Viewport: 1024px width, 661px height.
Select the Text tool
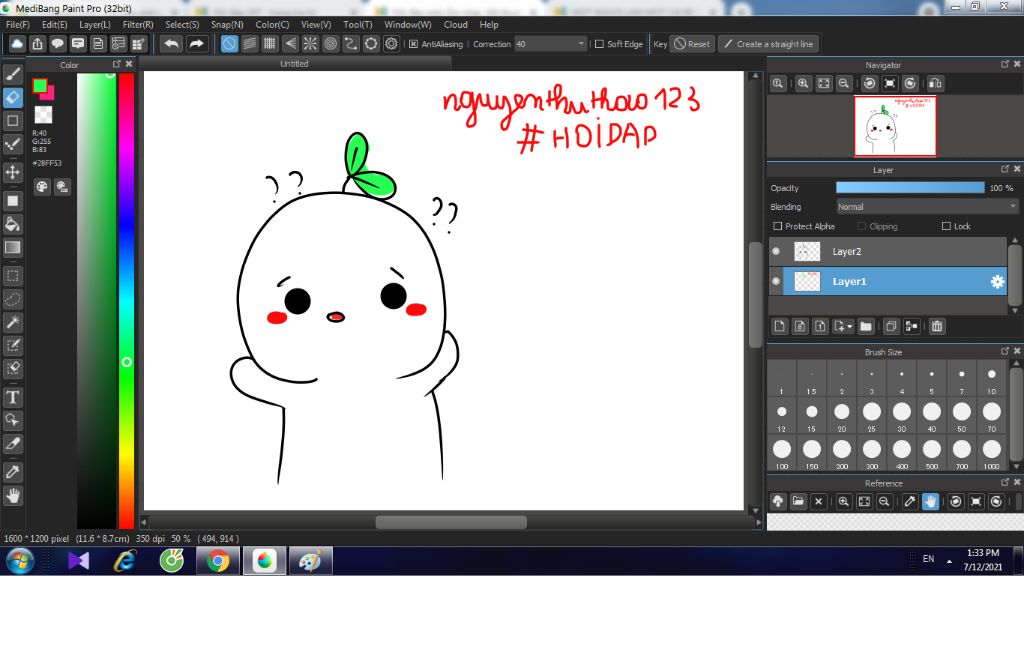tap(12, 397)
